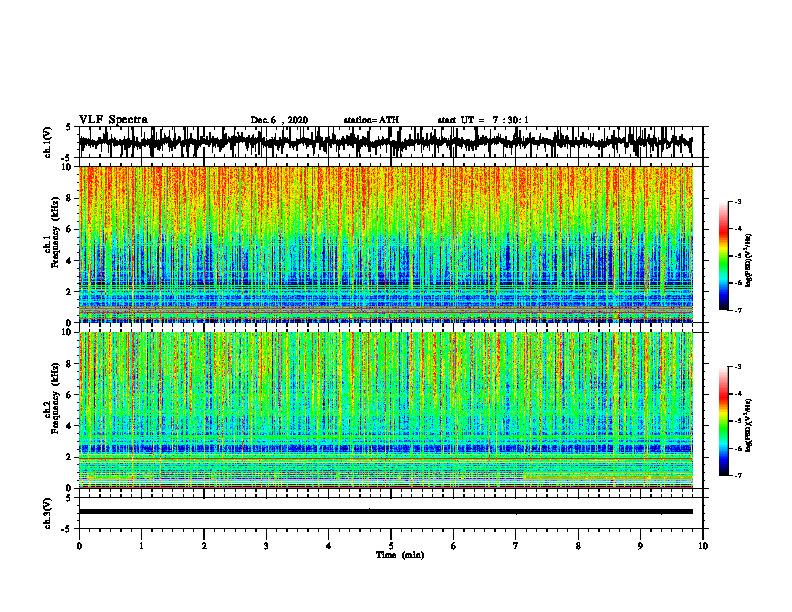Click the "-3" label on ch.1 color bar
The image size is (792, 612).
click(738, 201)
